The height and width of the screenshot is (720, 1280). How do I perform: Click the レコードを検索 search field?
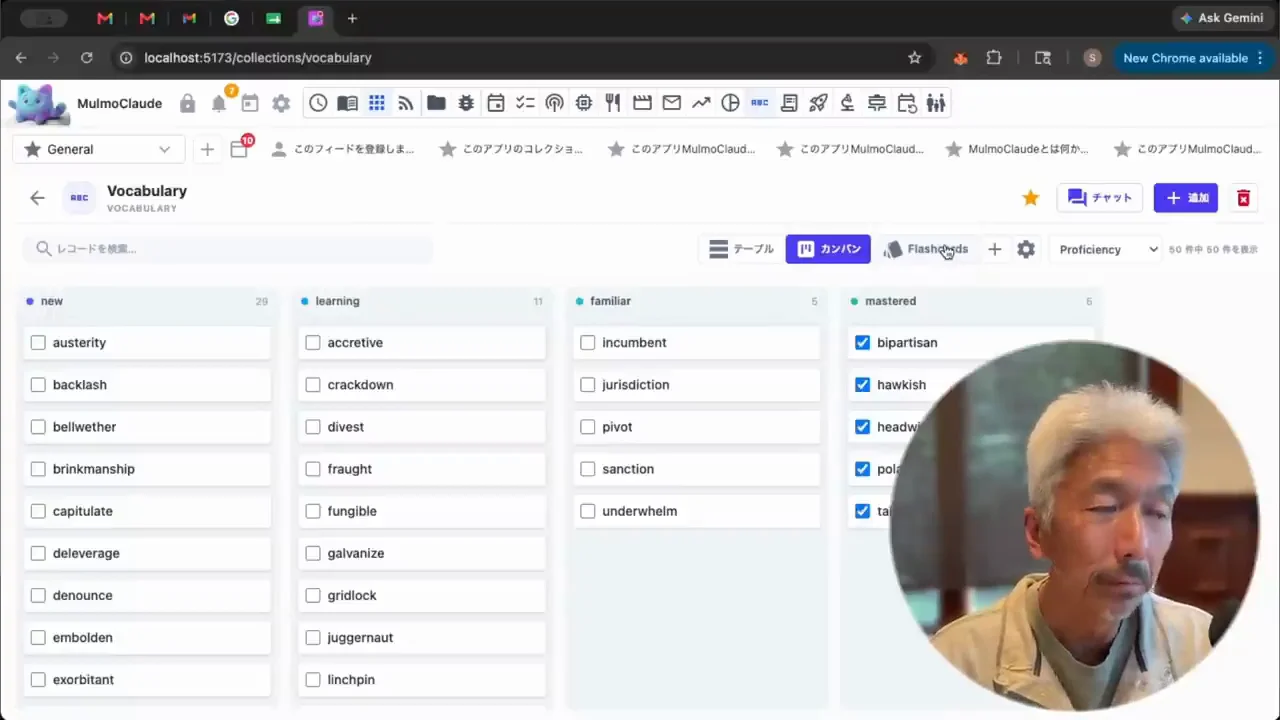(x=228, y=249)
